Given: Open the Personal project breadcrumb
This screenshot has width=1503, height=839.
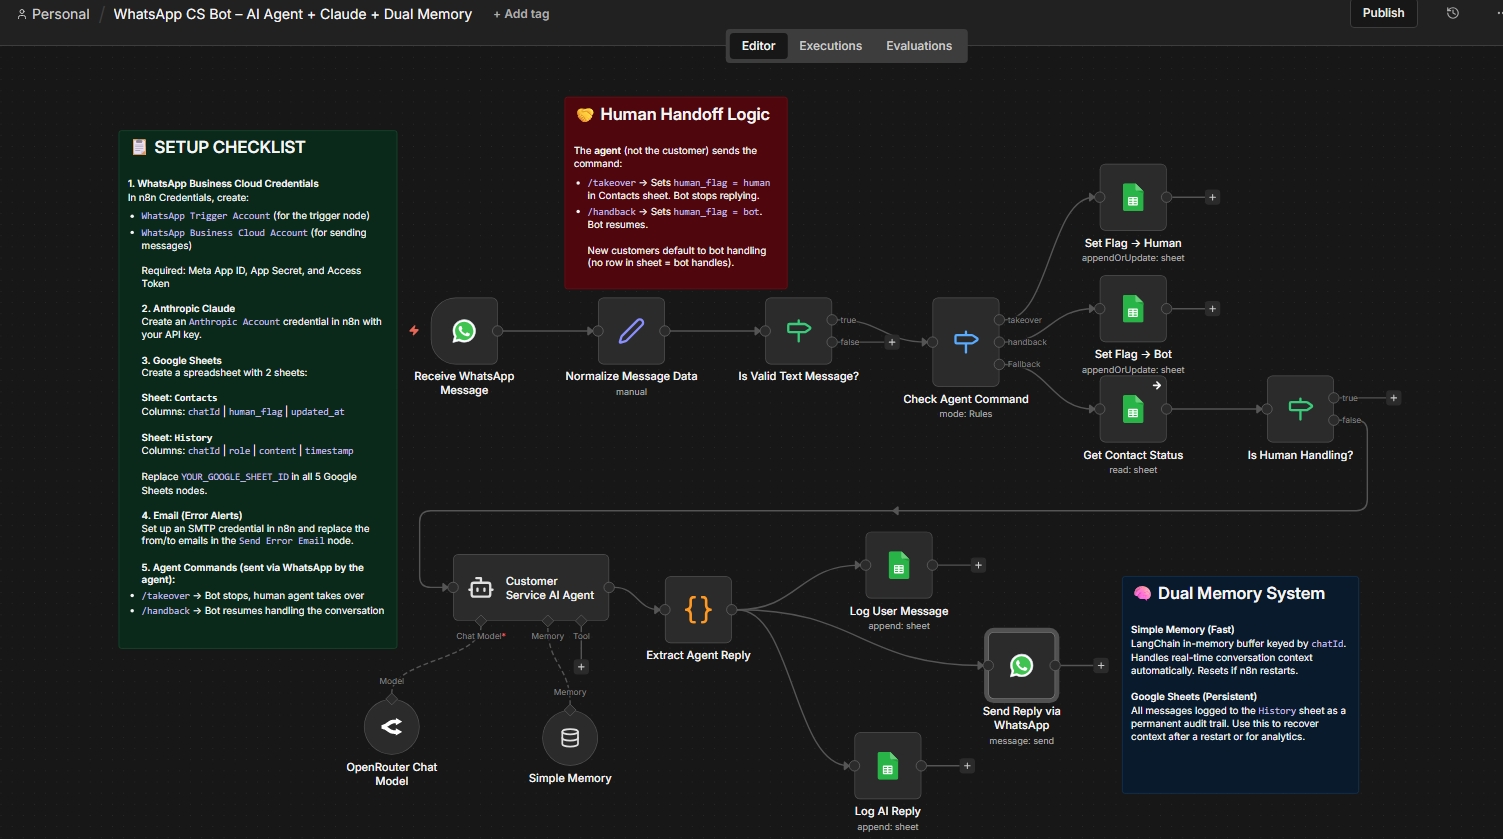Looking at the screenshot, I should (53, 14).
